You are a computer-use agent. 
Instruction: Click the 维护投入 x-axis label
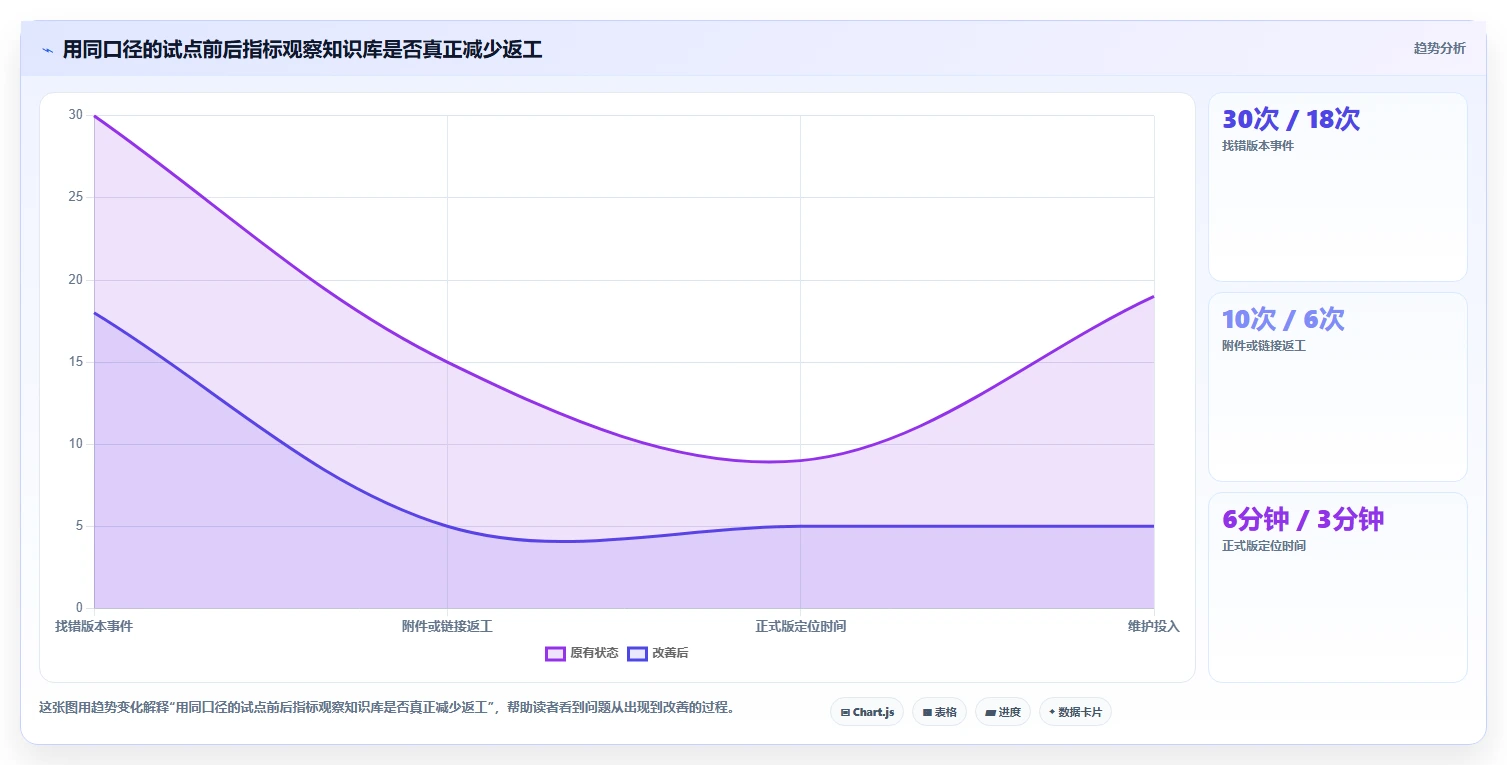[x=1154, y=626]
